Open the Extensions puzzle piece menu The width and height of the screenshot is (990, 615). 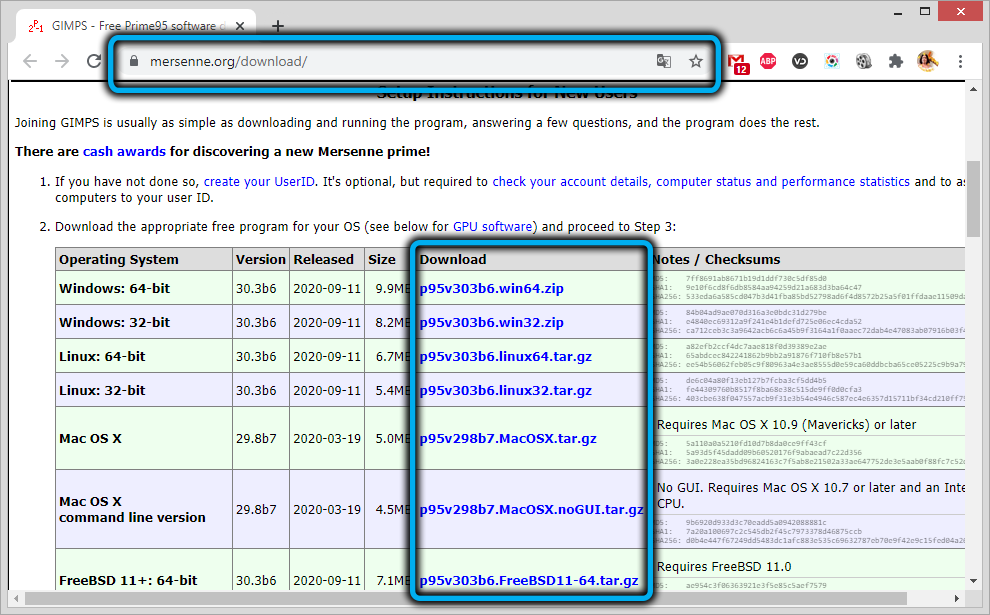tap(895, 62)
